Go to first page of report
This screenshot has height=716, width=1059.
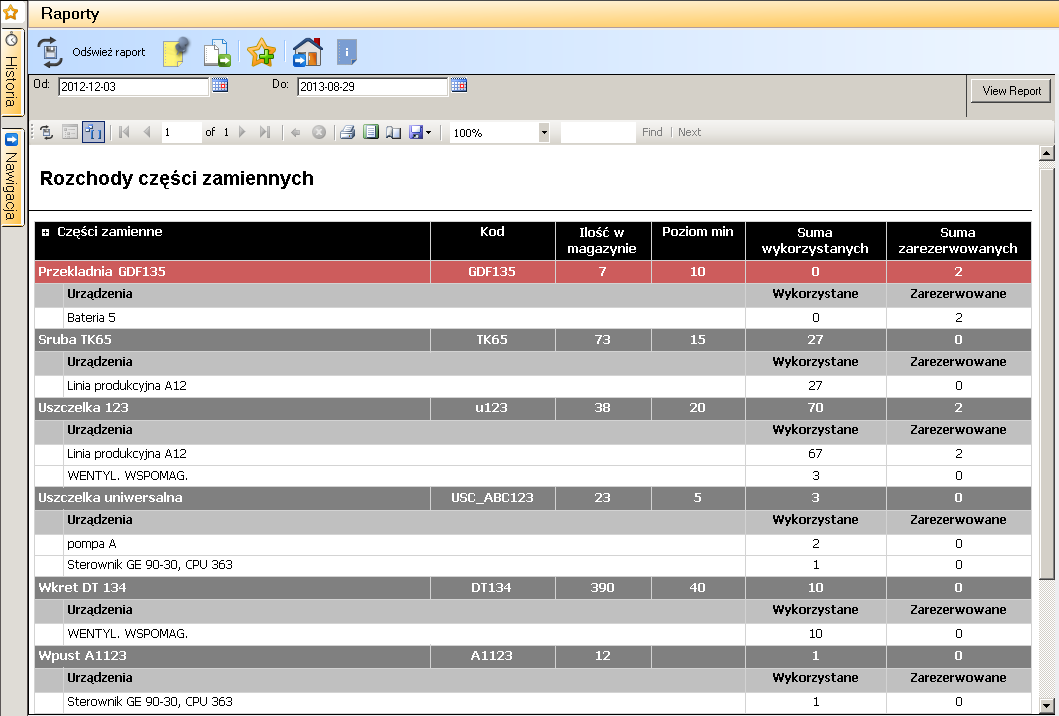pyautogui.click(x=124, y=132)
